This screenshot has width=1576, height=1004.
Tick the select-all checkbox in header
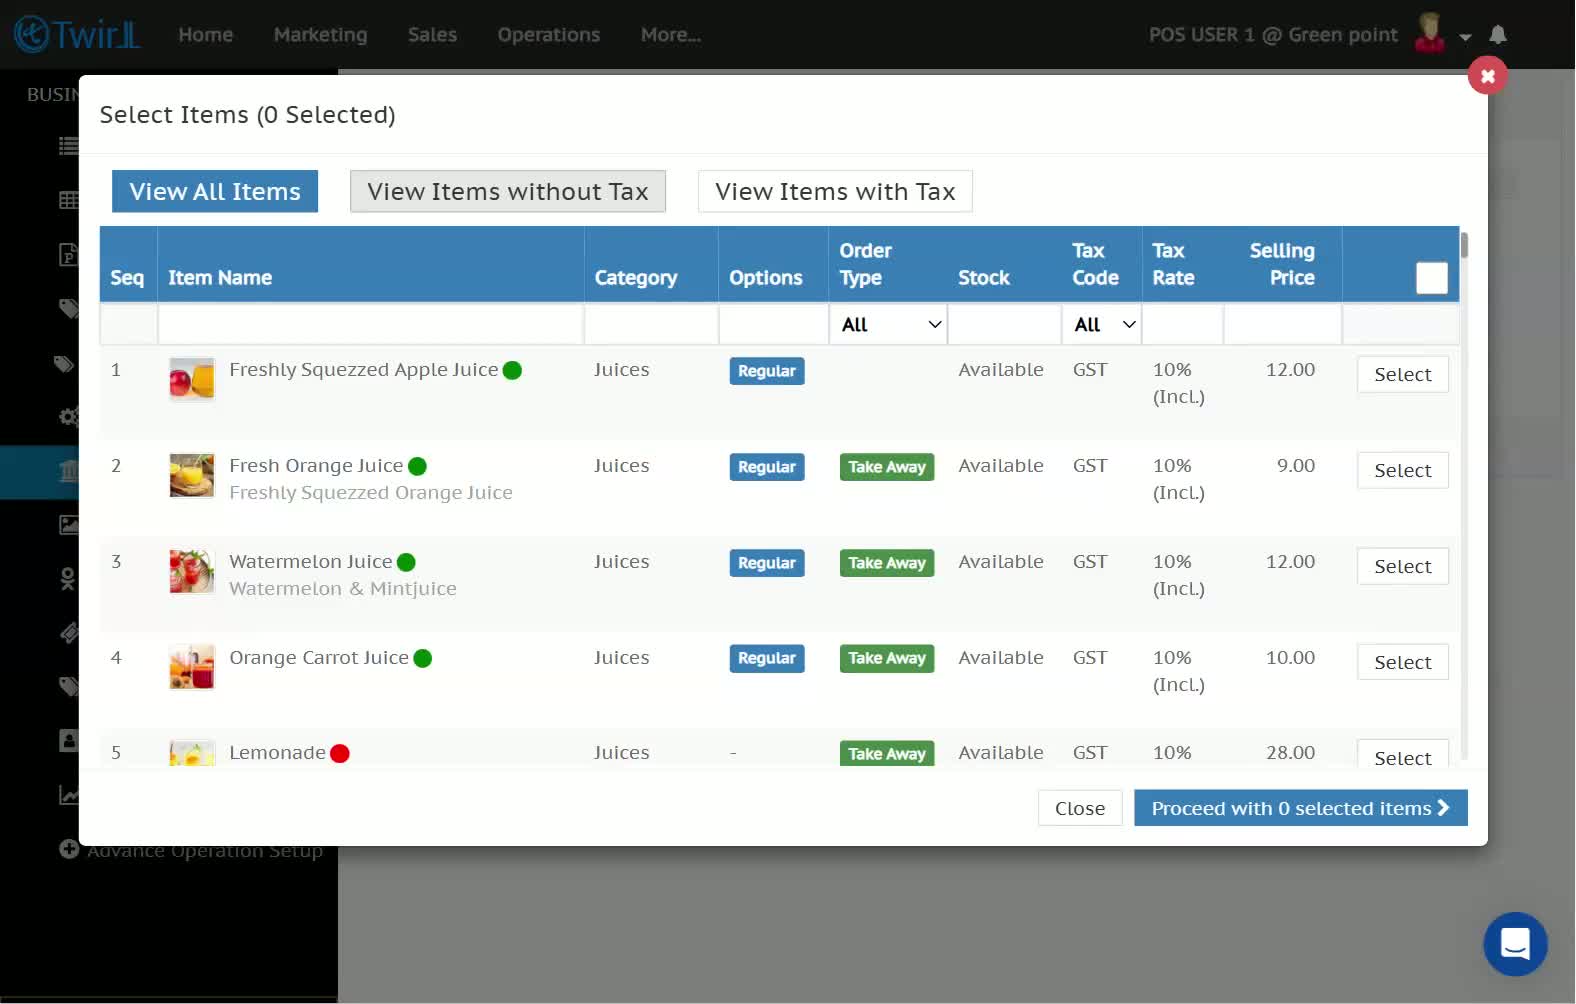pos(1431,278)
